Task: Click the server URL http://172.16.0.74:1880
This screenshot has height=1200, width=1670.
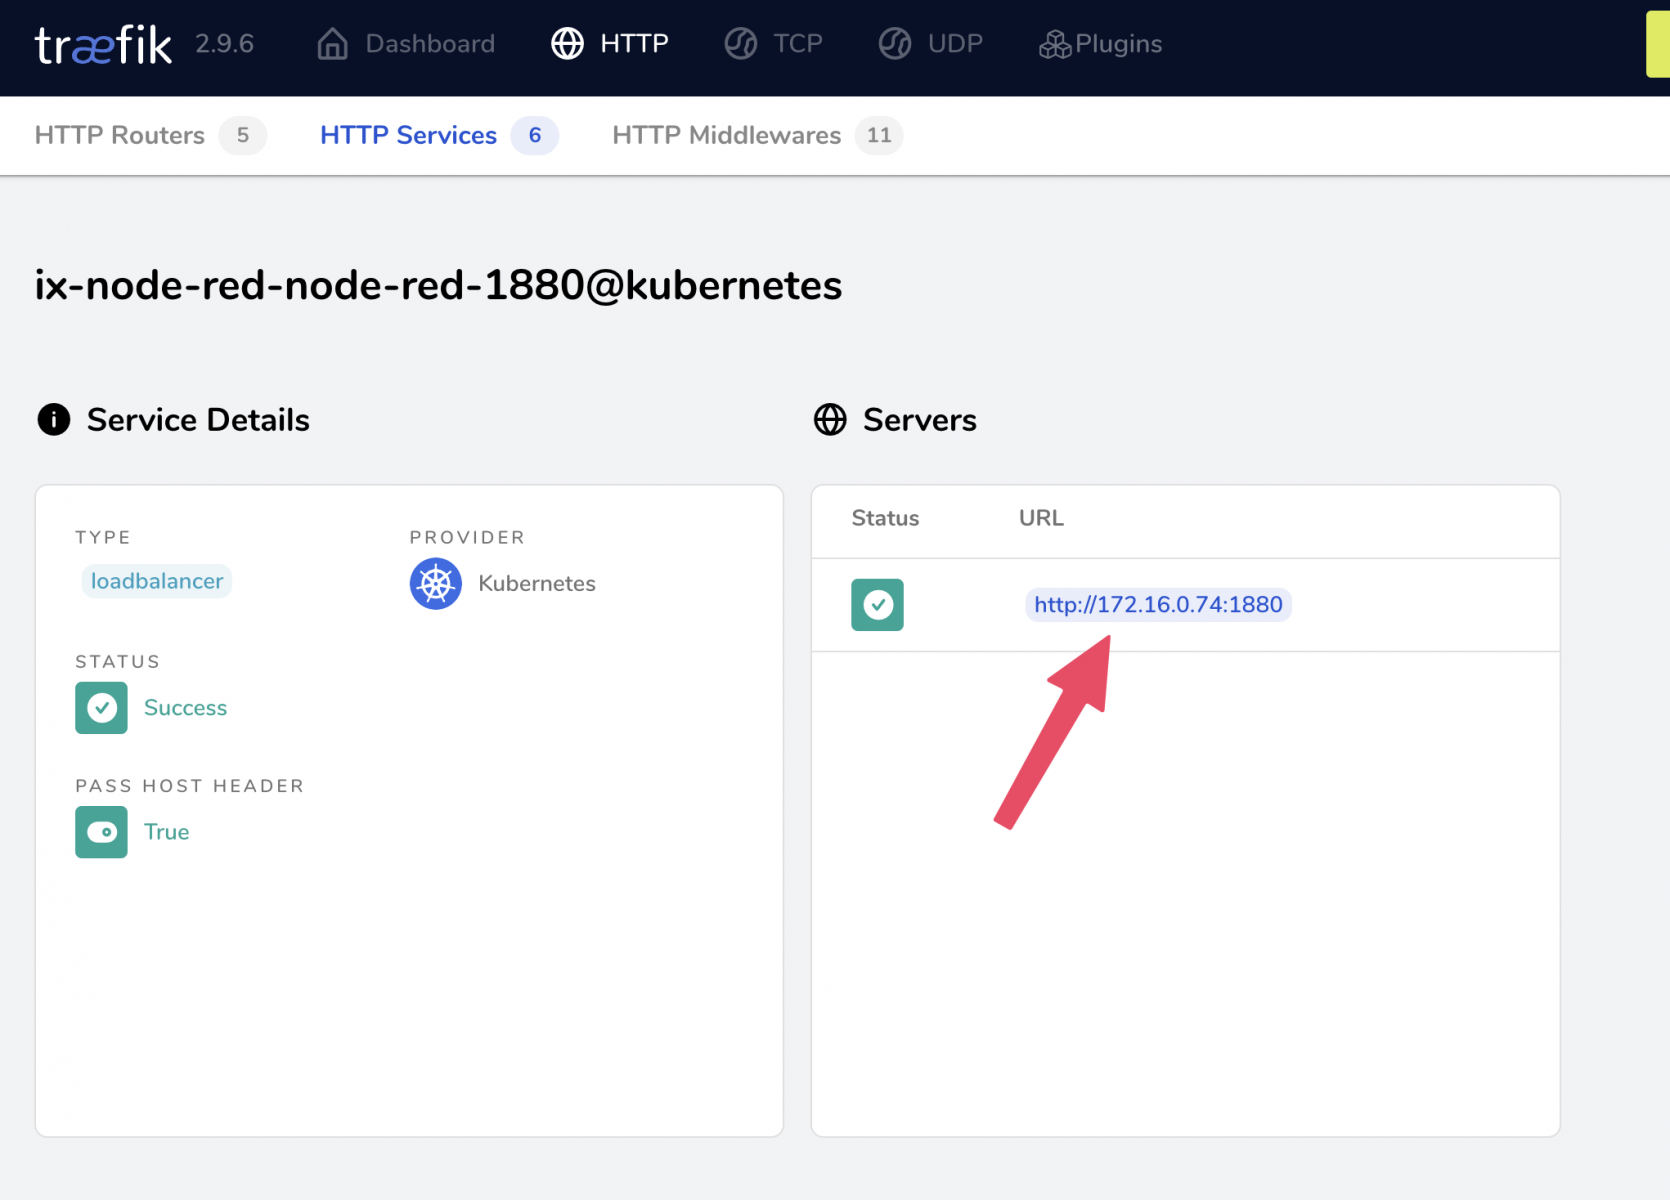Action: coord(1158,605)
